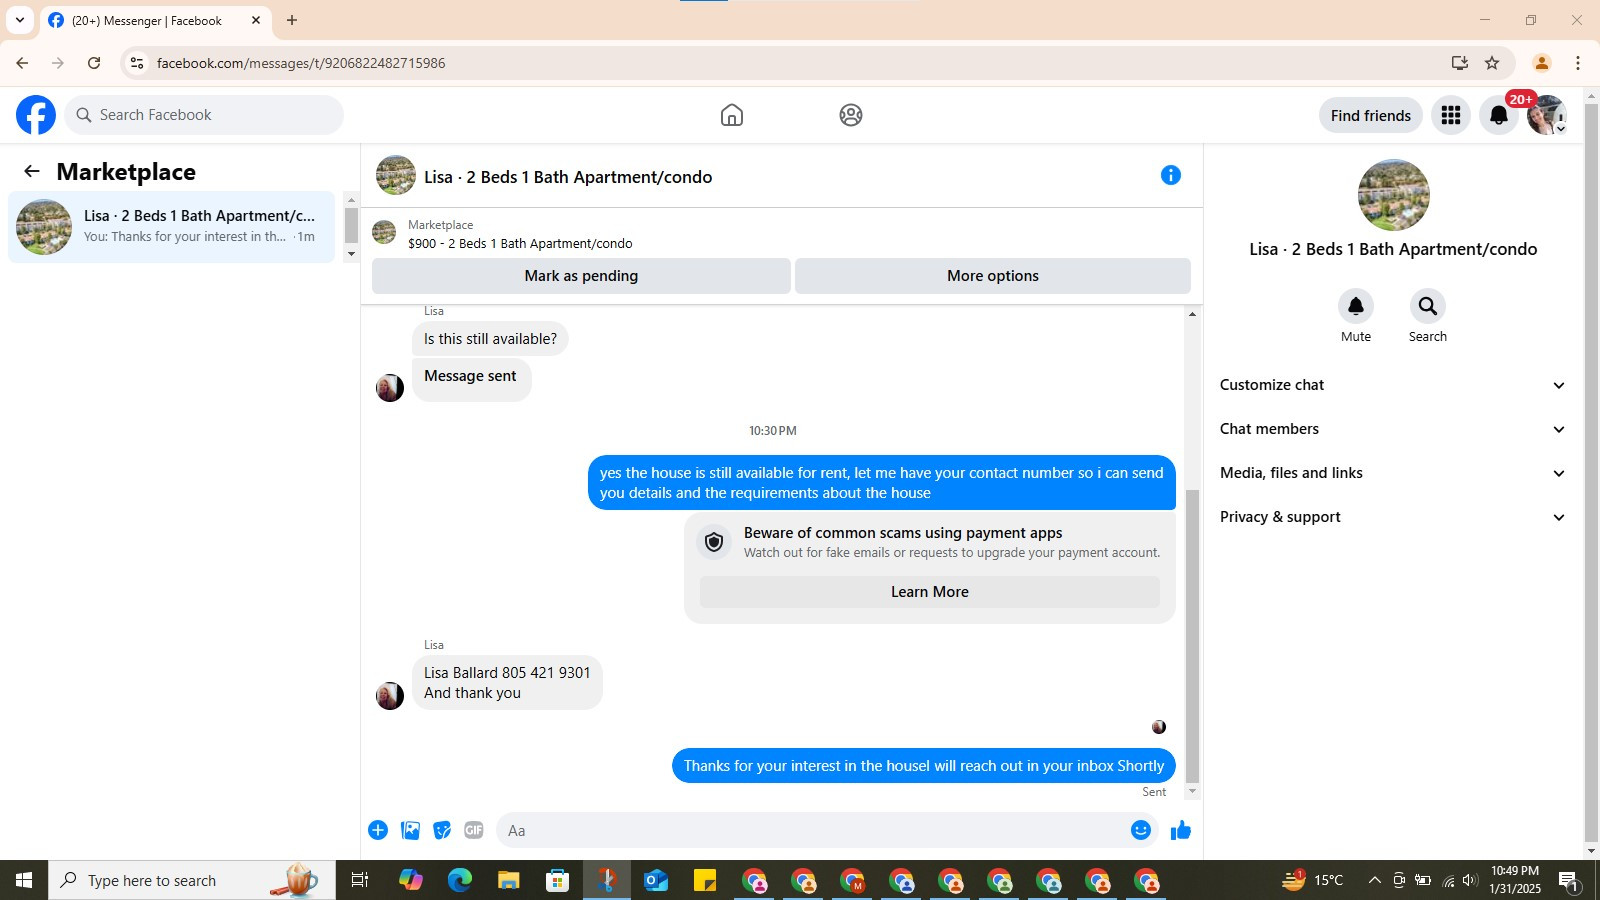Go to the Home feed icon
Image resolution: width=1600 pixels, height=900 pixels.
point(732,115)
